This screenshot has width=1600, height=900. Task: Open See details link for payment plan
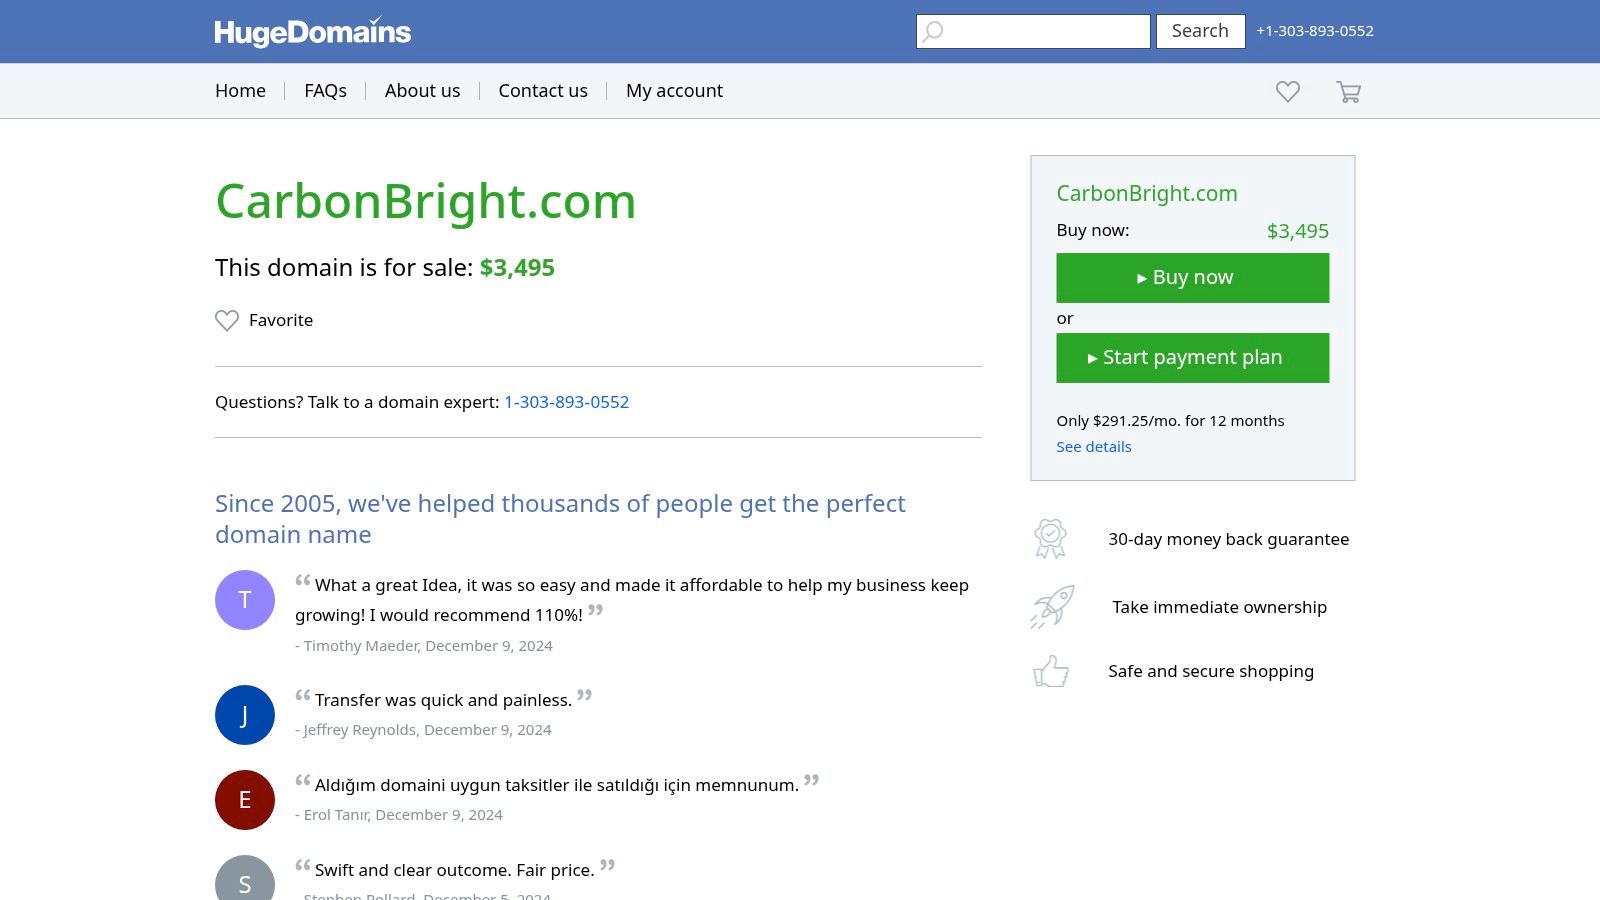click(x=1094, y=447)
